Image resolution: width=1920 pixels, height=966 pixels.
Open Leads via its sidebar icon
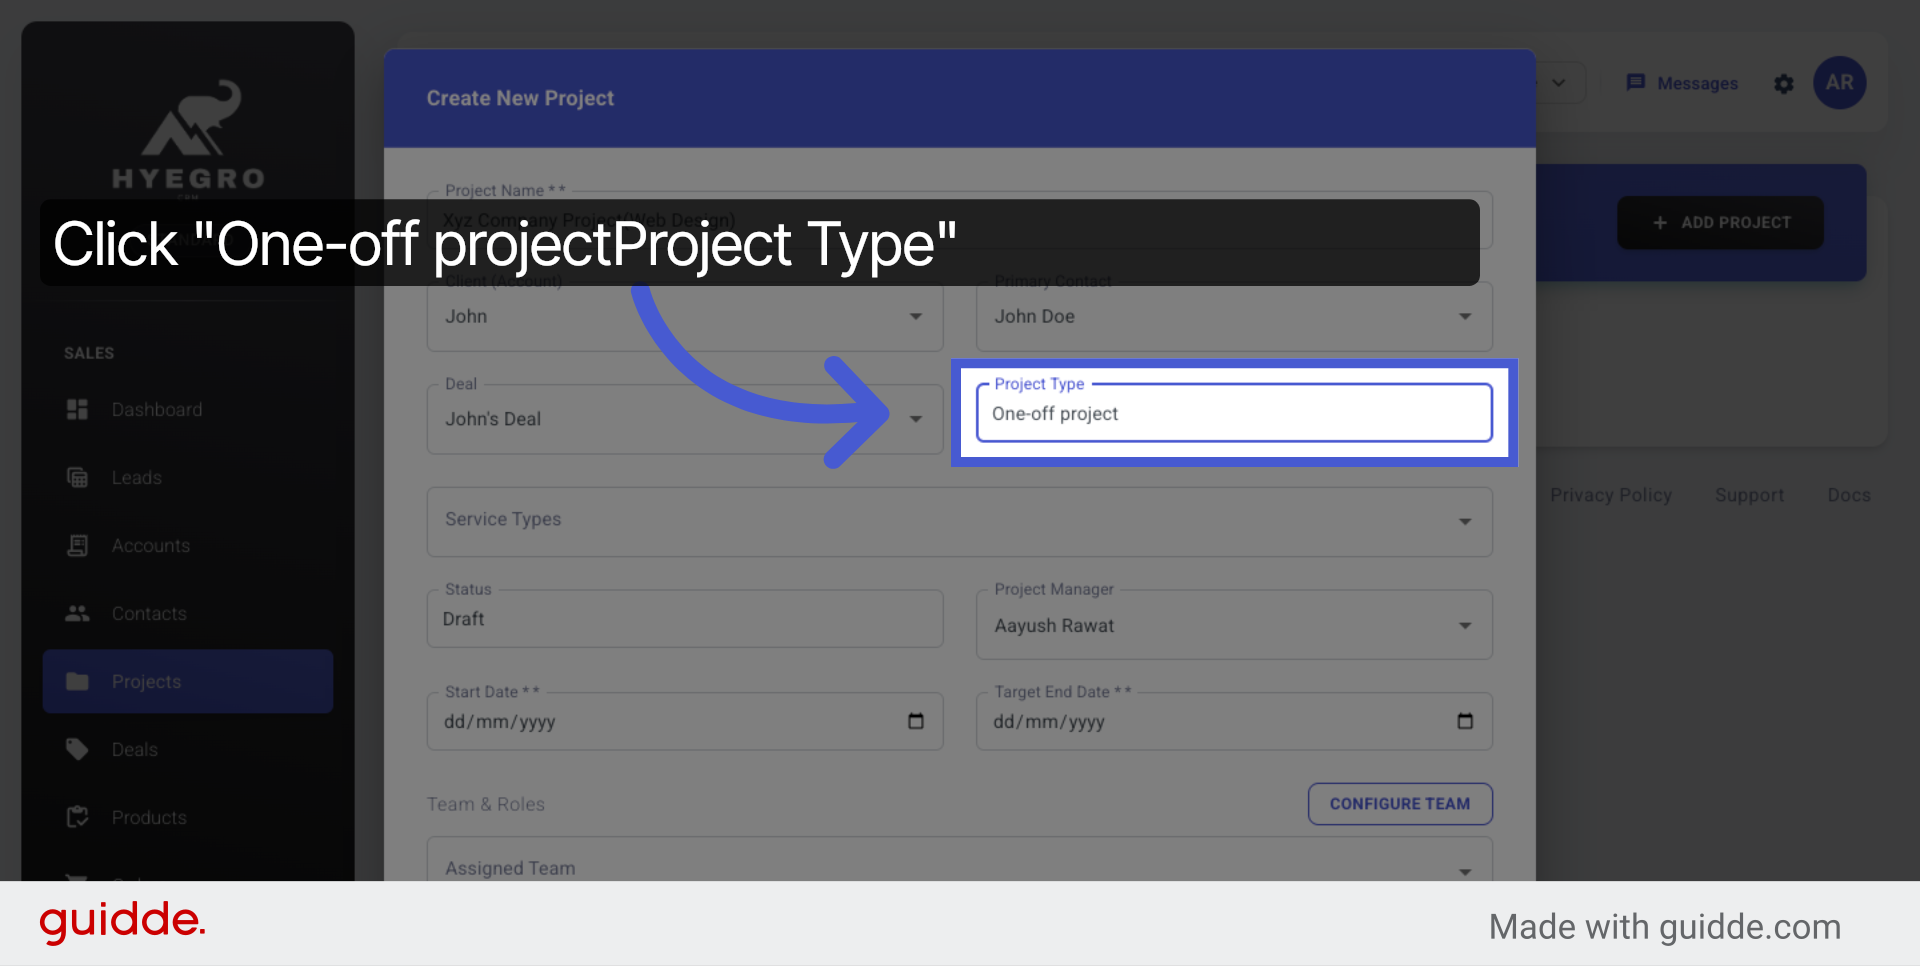click(77, 477)
